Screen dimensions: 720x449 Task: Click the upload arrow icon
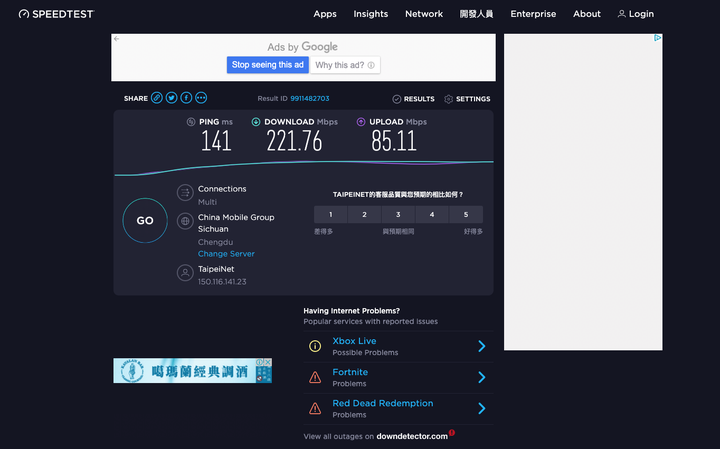point(361,122)
